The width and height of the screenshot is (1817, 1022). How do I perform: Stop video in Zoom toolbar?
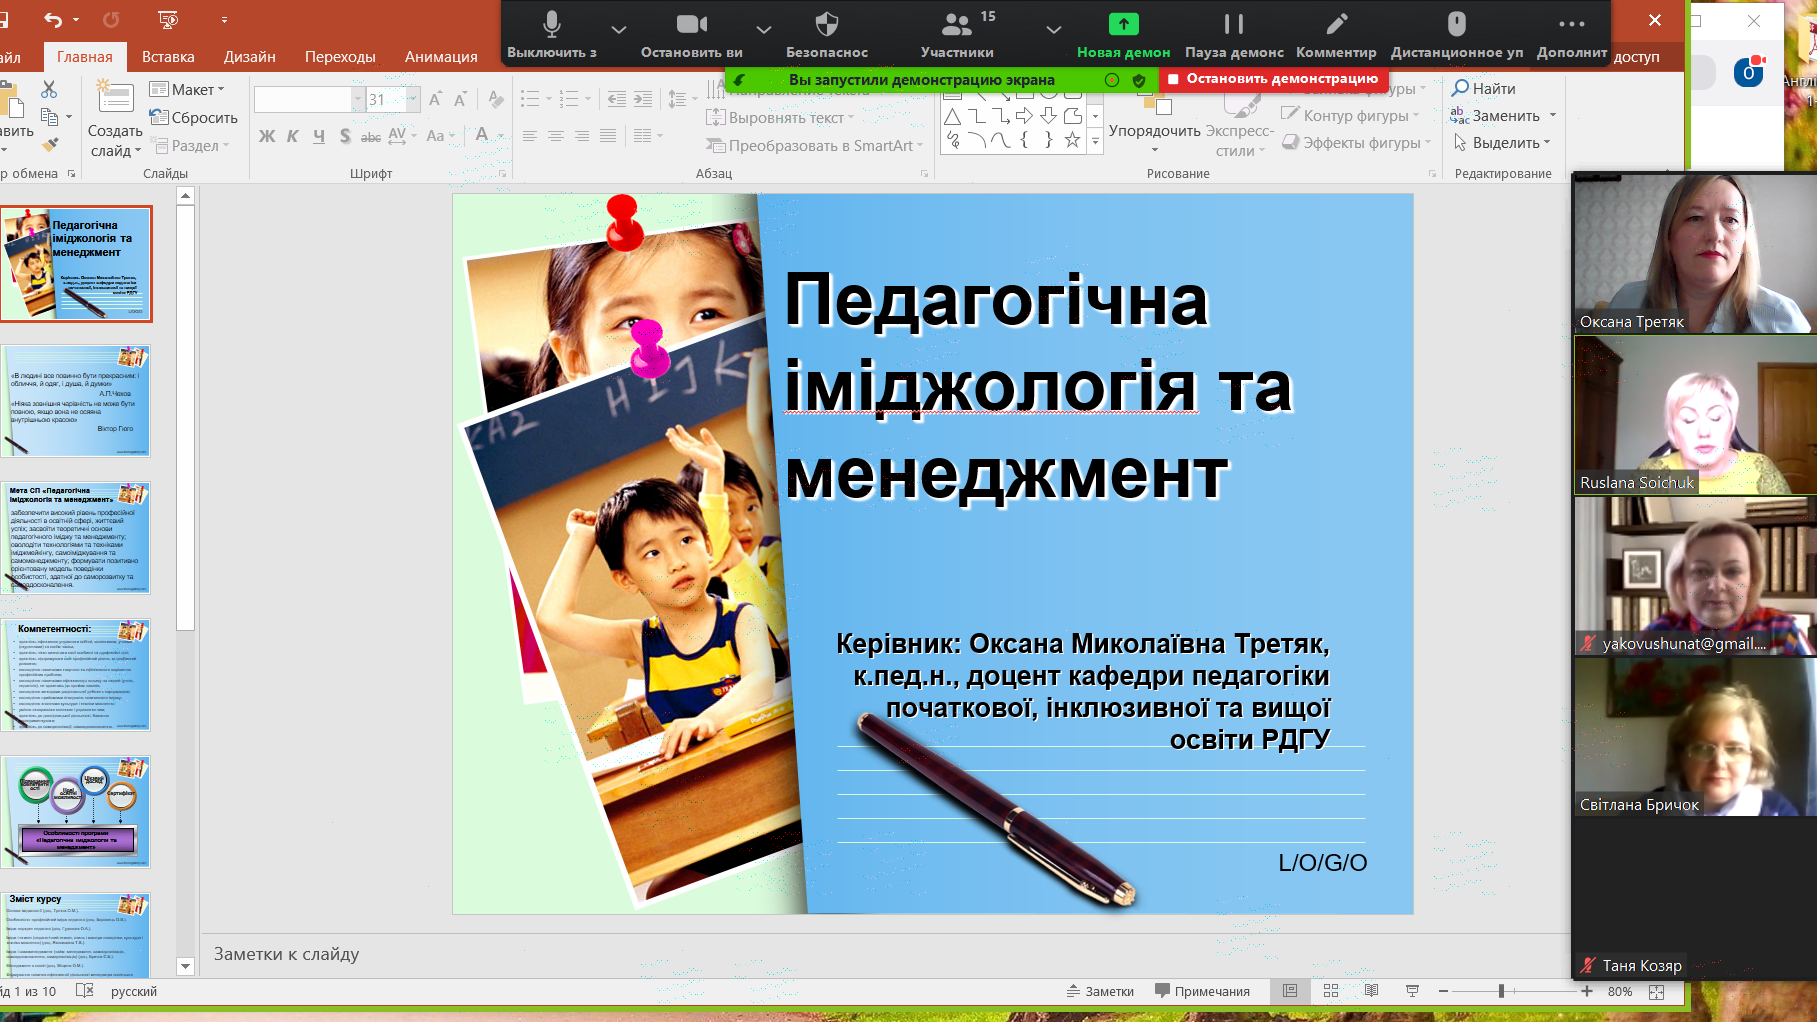691,34
